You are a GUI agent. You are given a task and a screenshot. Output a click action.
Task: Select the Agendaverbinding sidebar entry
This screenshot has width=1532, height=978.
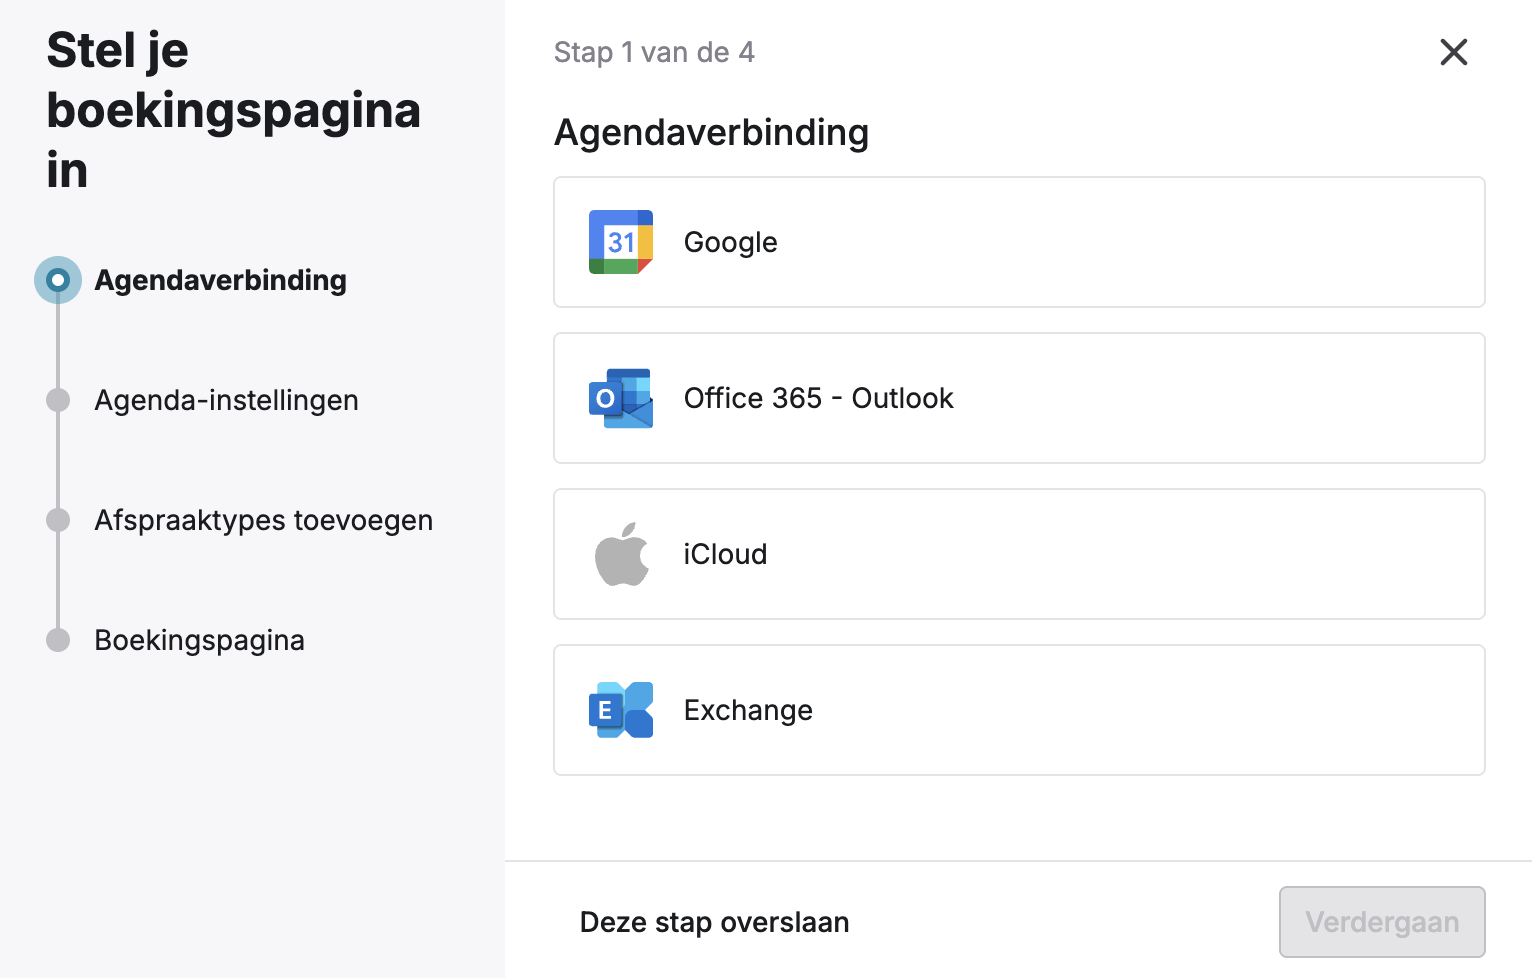pos(220,280)
